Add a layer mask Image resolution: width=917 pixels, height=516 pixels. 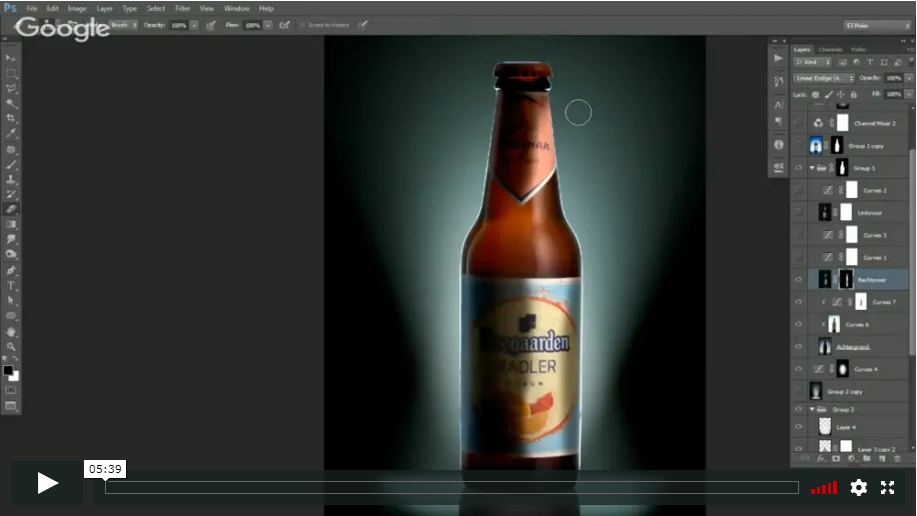(x=836, y=459)
